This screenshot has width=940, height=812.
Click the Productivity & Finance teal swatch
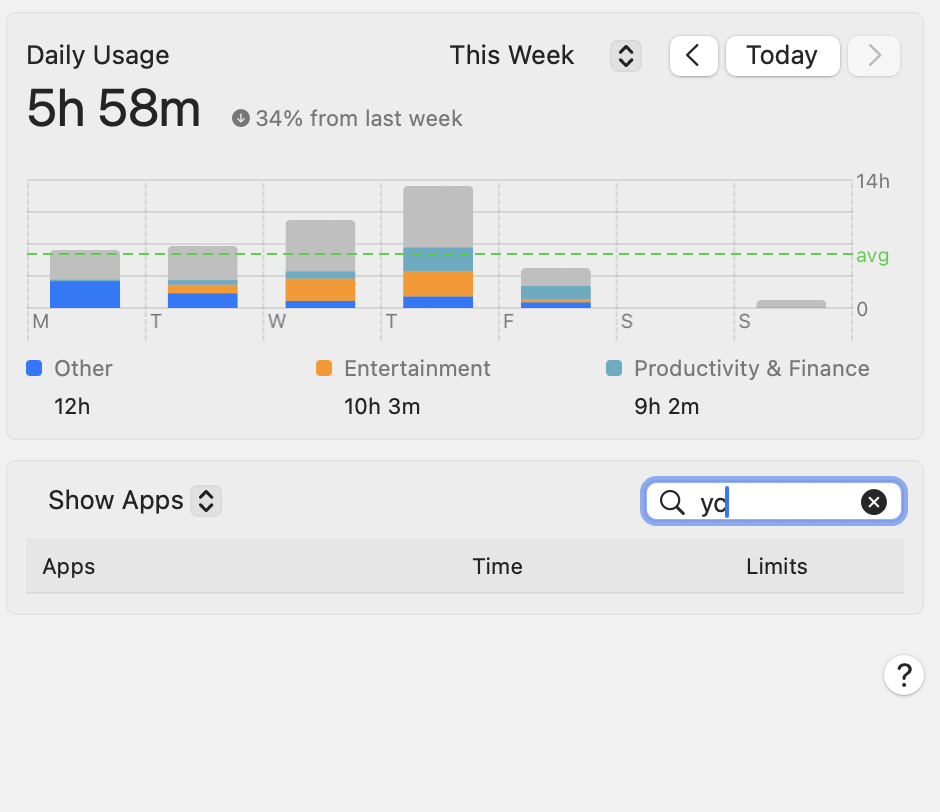coord(614,368)
